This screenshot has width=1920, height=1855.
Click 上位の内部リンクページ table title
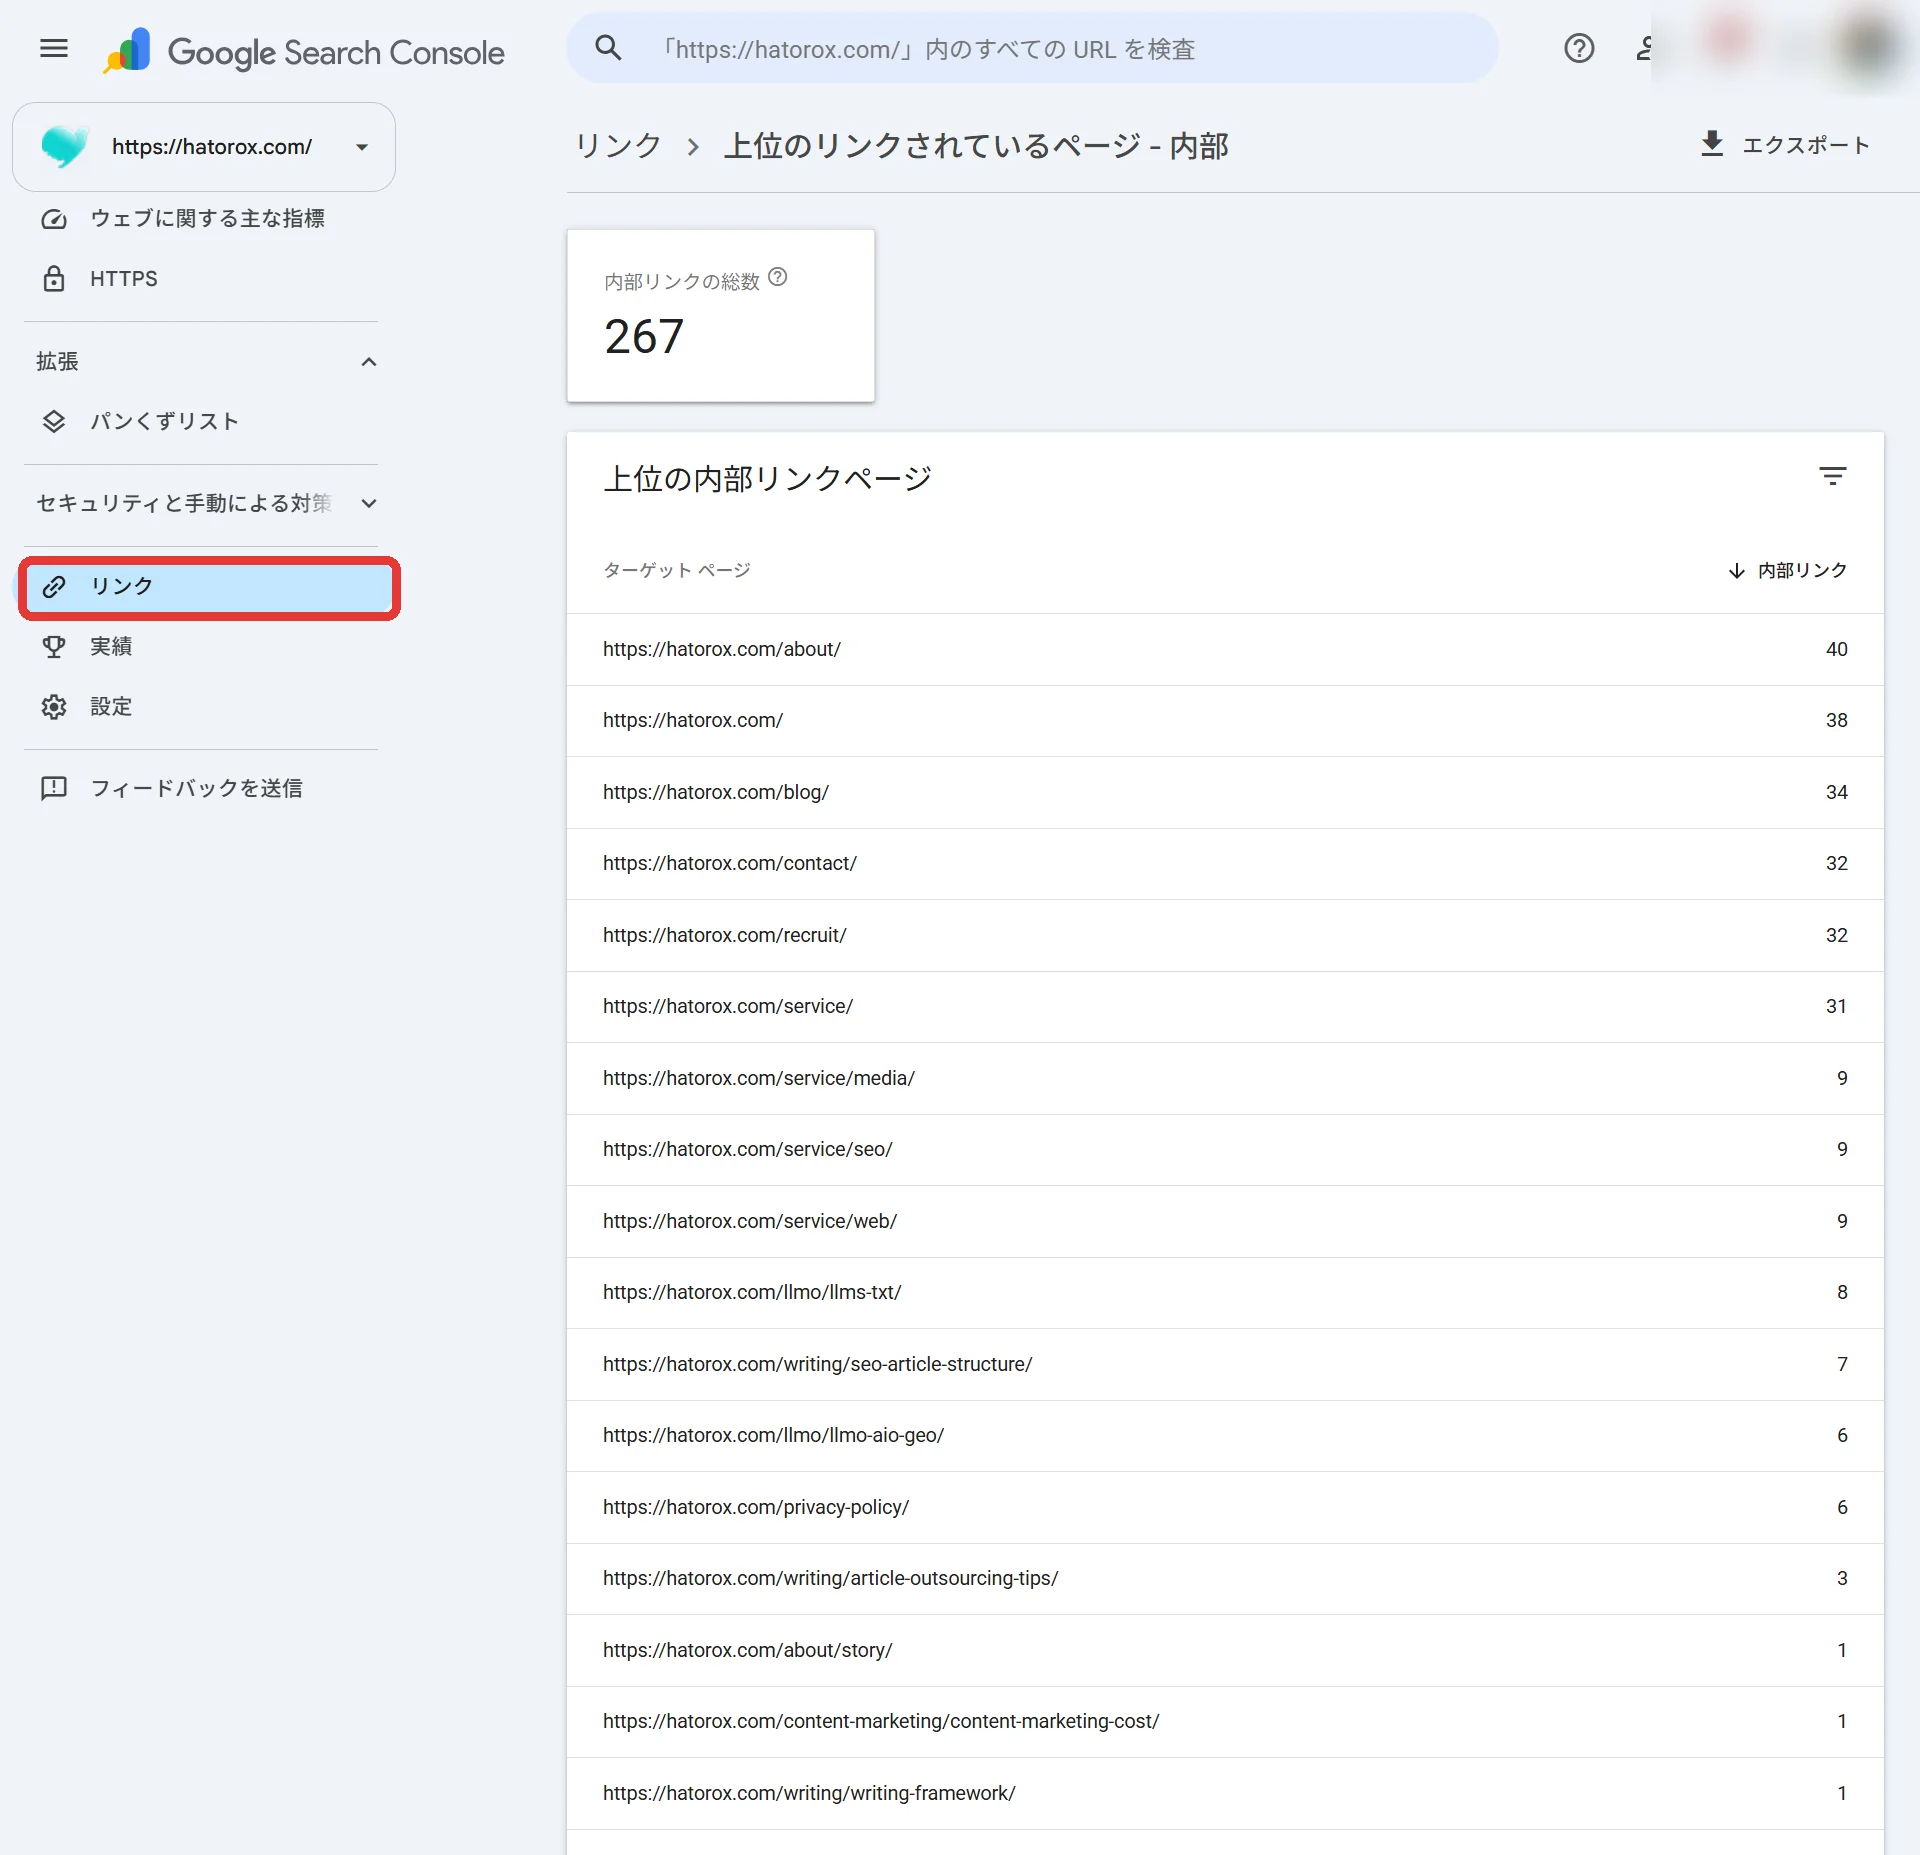[x=767, y=479]
